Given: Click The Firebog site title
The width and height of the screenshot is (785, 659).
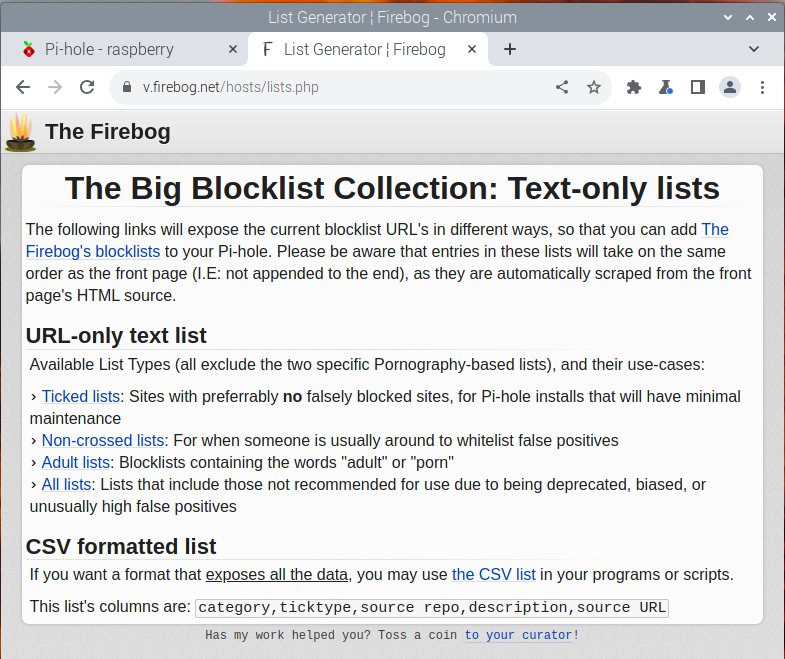Looking at the screenshot, I should point(108,132).
